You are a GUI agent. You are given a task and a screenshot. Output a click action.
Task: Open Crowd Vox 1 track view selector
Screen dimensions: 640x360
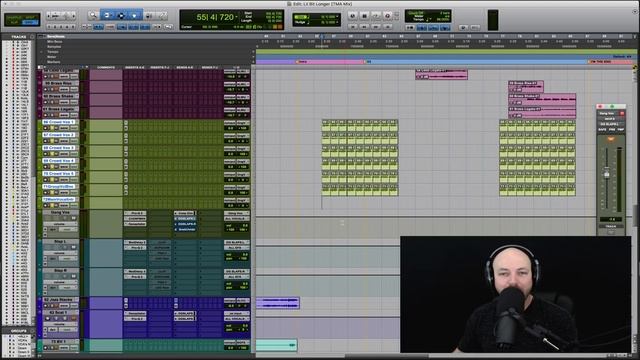click(64, 128)
